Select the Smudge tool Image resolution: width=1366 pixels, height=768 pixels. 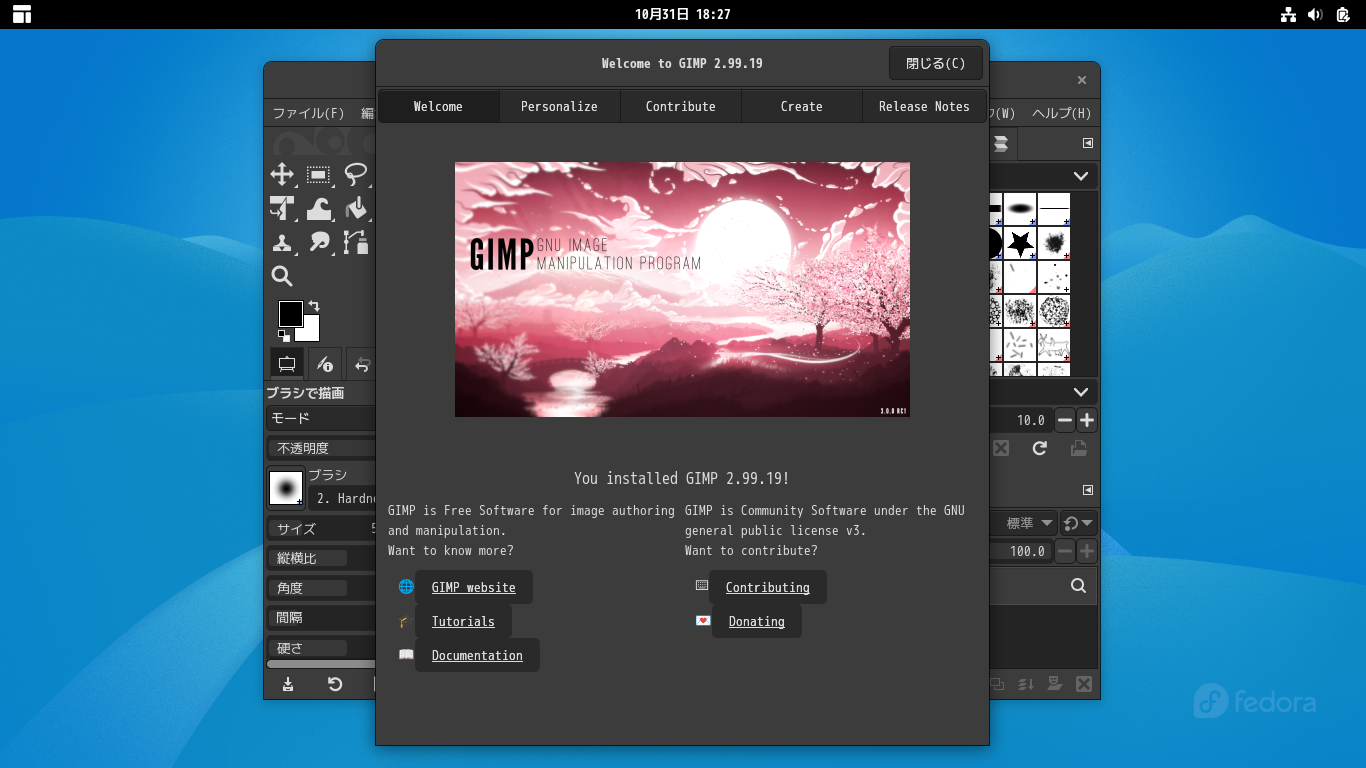pos(319,242)
